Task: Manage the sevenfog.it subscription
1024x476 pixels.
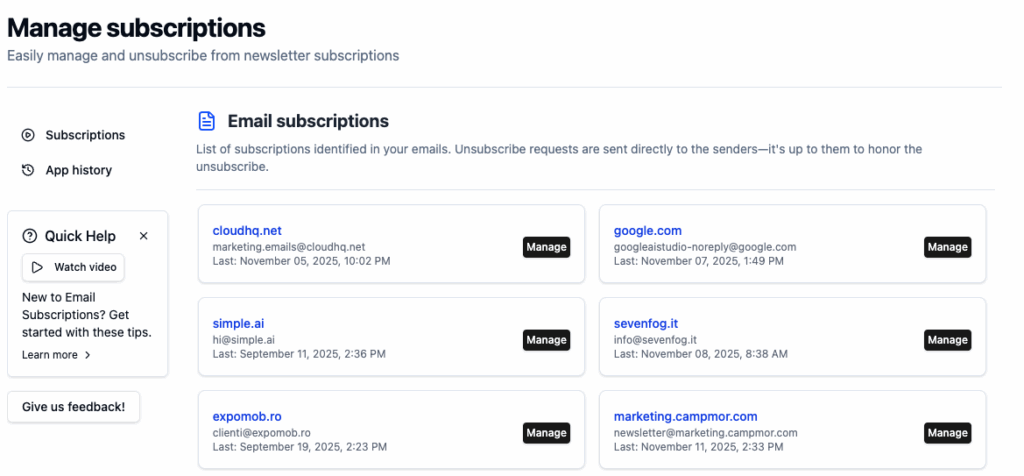Action: pyautogui.click(x=947, y=340)
